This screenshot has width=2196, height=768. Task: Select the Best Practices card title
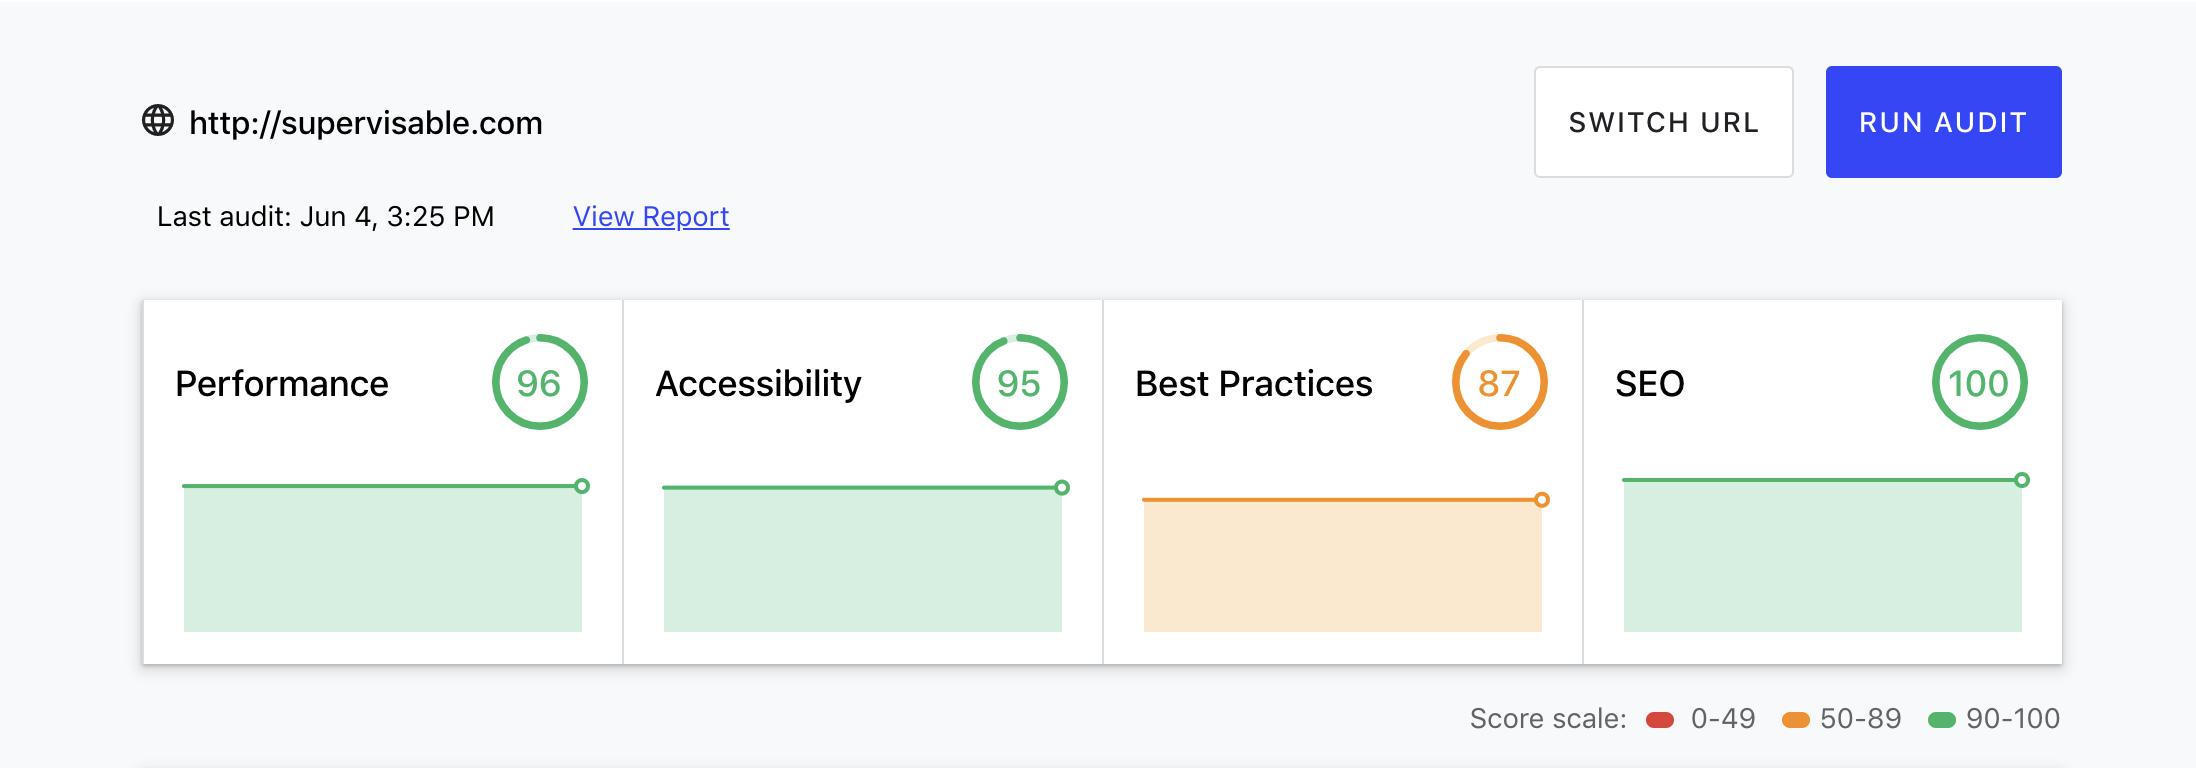point(1254,384)
